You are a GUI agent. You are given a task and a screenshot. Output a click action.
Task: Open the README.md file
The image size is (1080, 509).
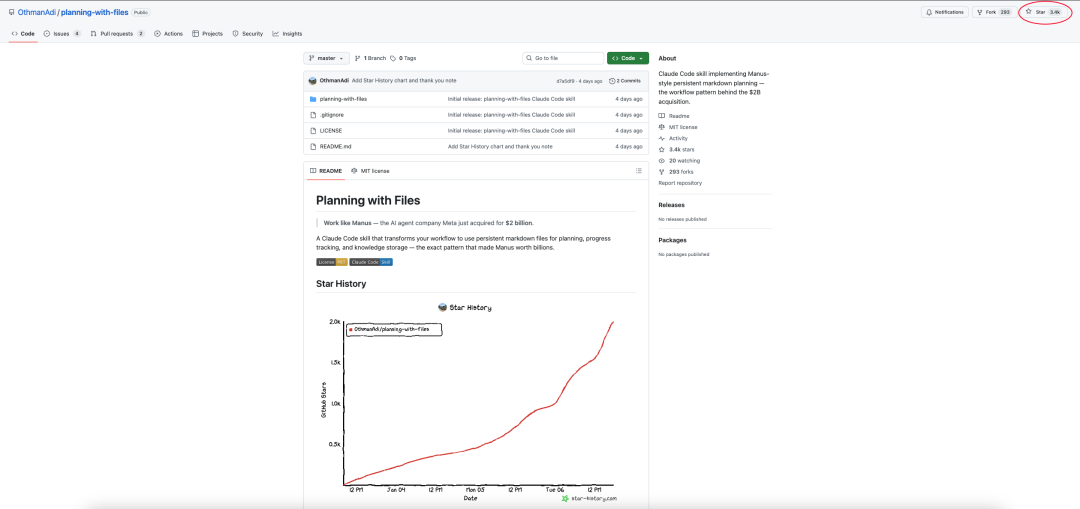click(x=335, y=147)
